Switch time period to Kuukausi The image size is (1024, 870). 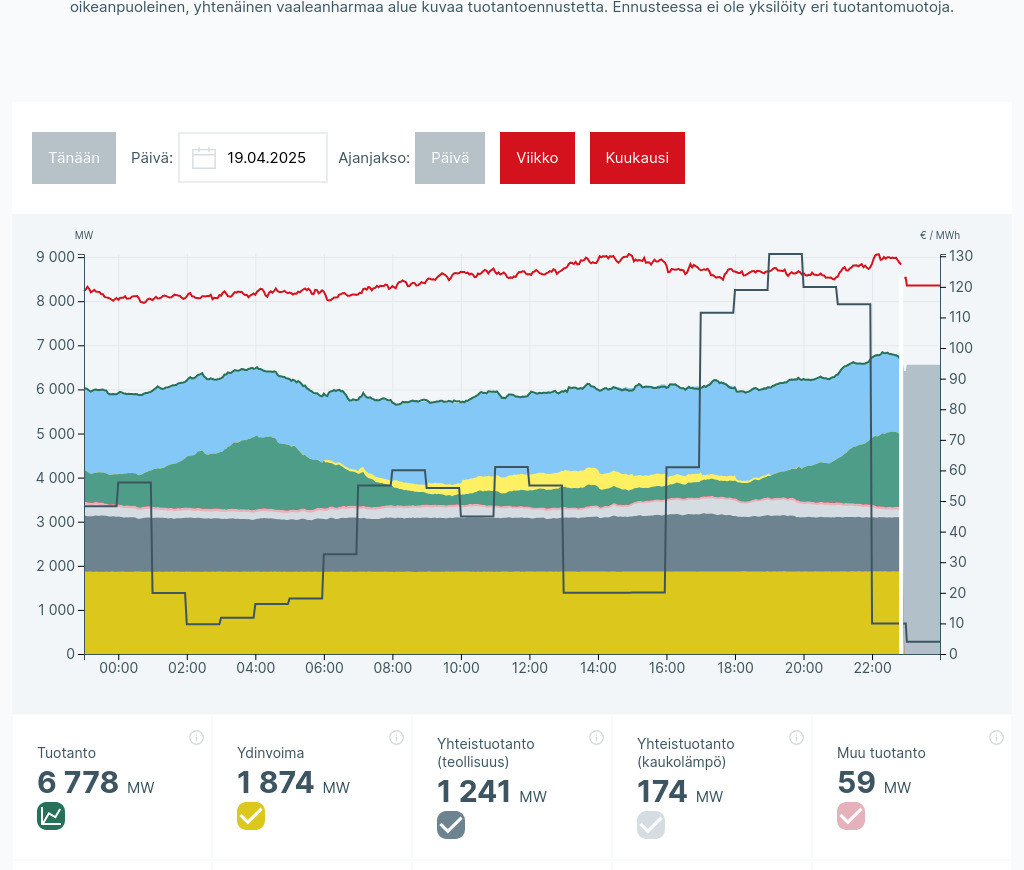pos(637,158)
